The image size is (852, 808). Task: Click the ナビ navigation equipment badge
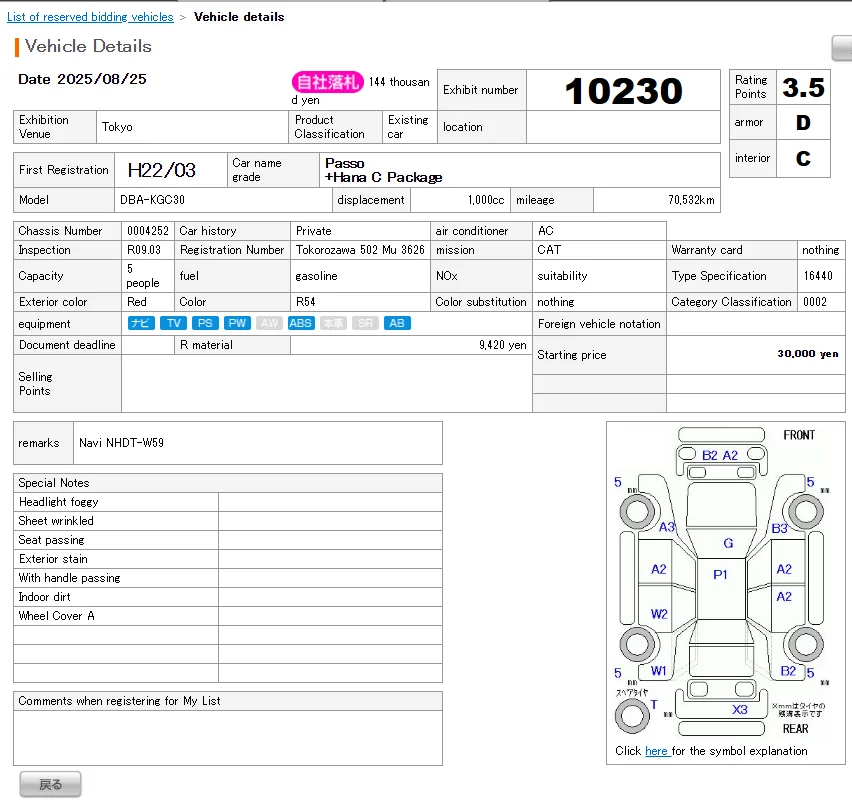tap(141, 323)
